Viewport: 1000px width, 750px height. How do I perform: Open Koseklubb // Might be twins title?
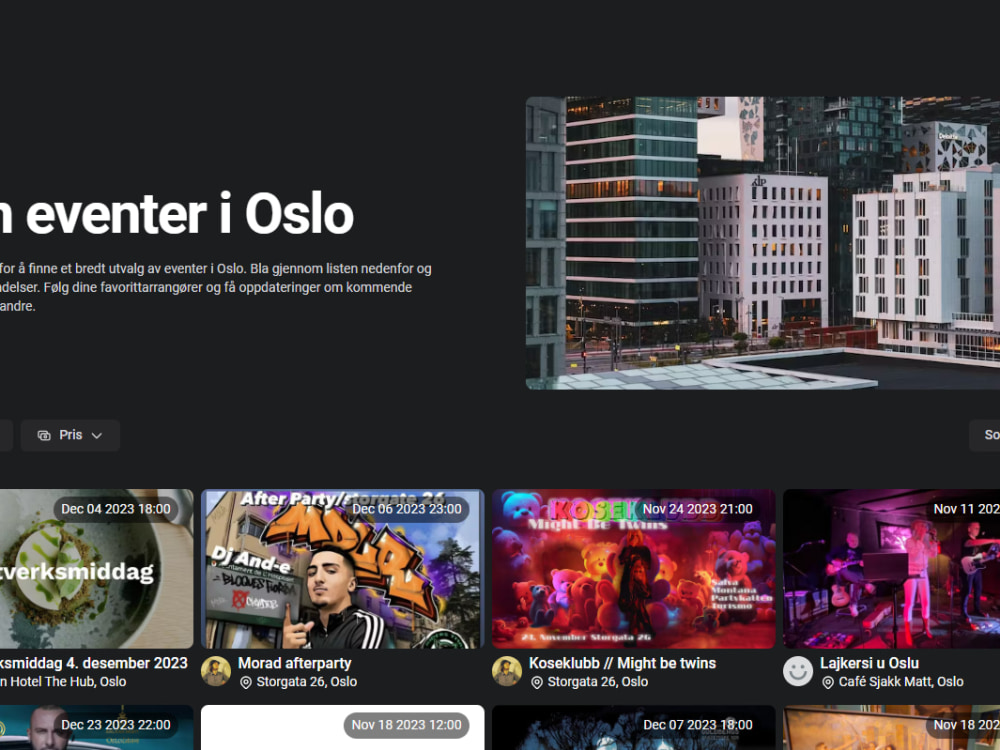click(x=622, y=663)
